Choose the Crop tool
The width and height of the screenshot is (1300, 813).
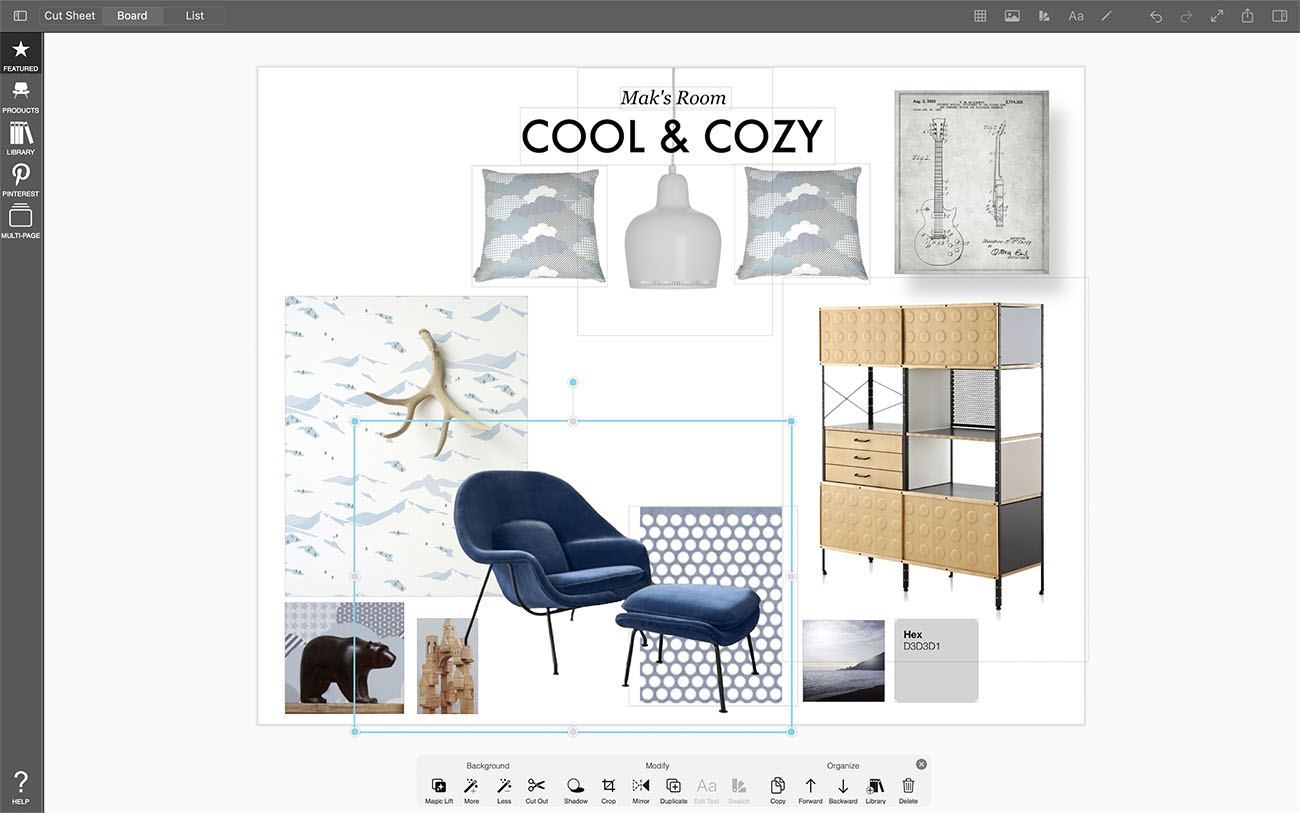tap(608, 788)
